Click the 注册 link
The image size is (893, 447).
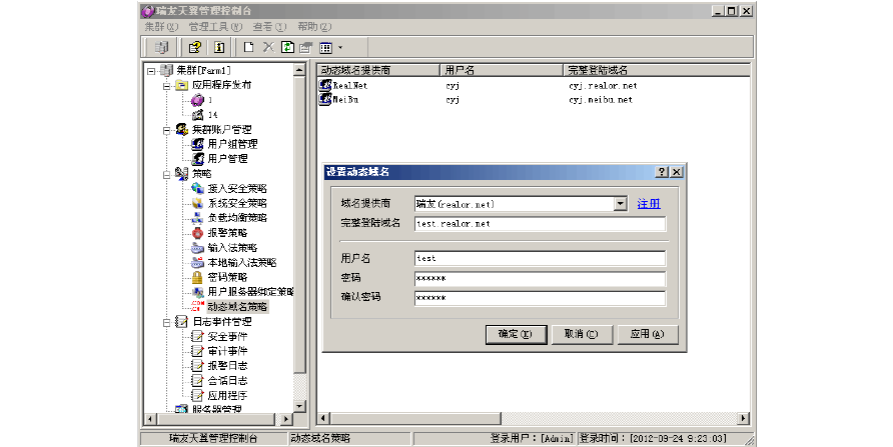649,203
